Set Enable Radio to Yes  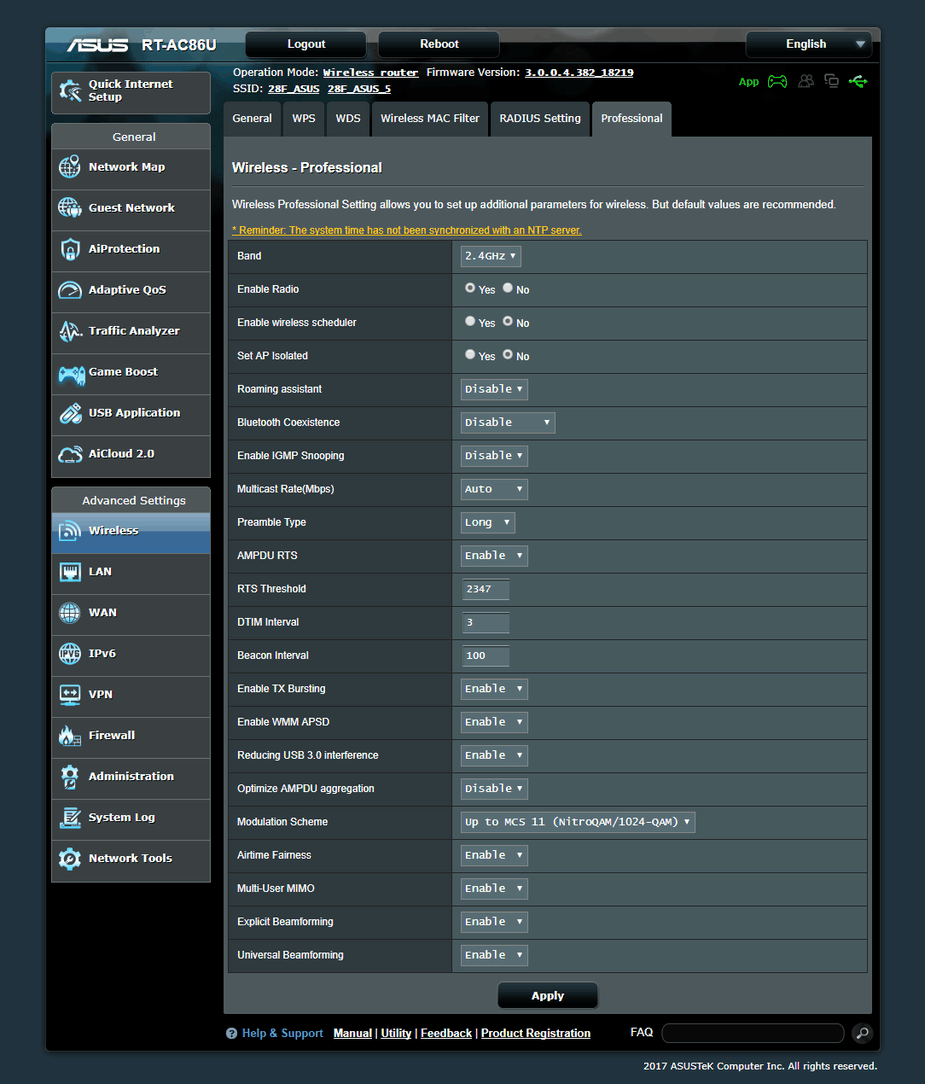point(470,288)
